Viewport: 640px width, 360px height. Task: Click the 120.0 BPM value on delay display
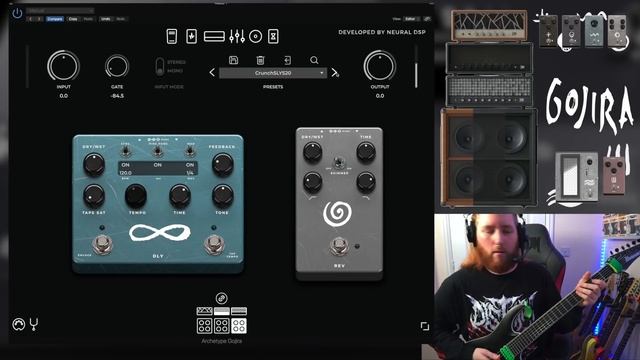(125, 173)
